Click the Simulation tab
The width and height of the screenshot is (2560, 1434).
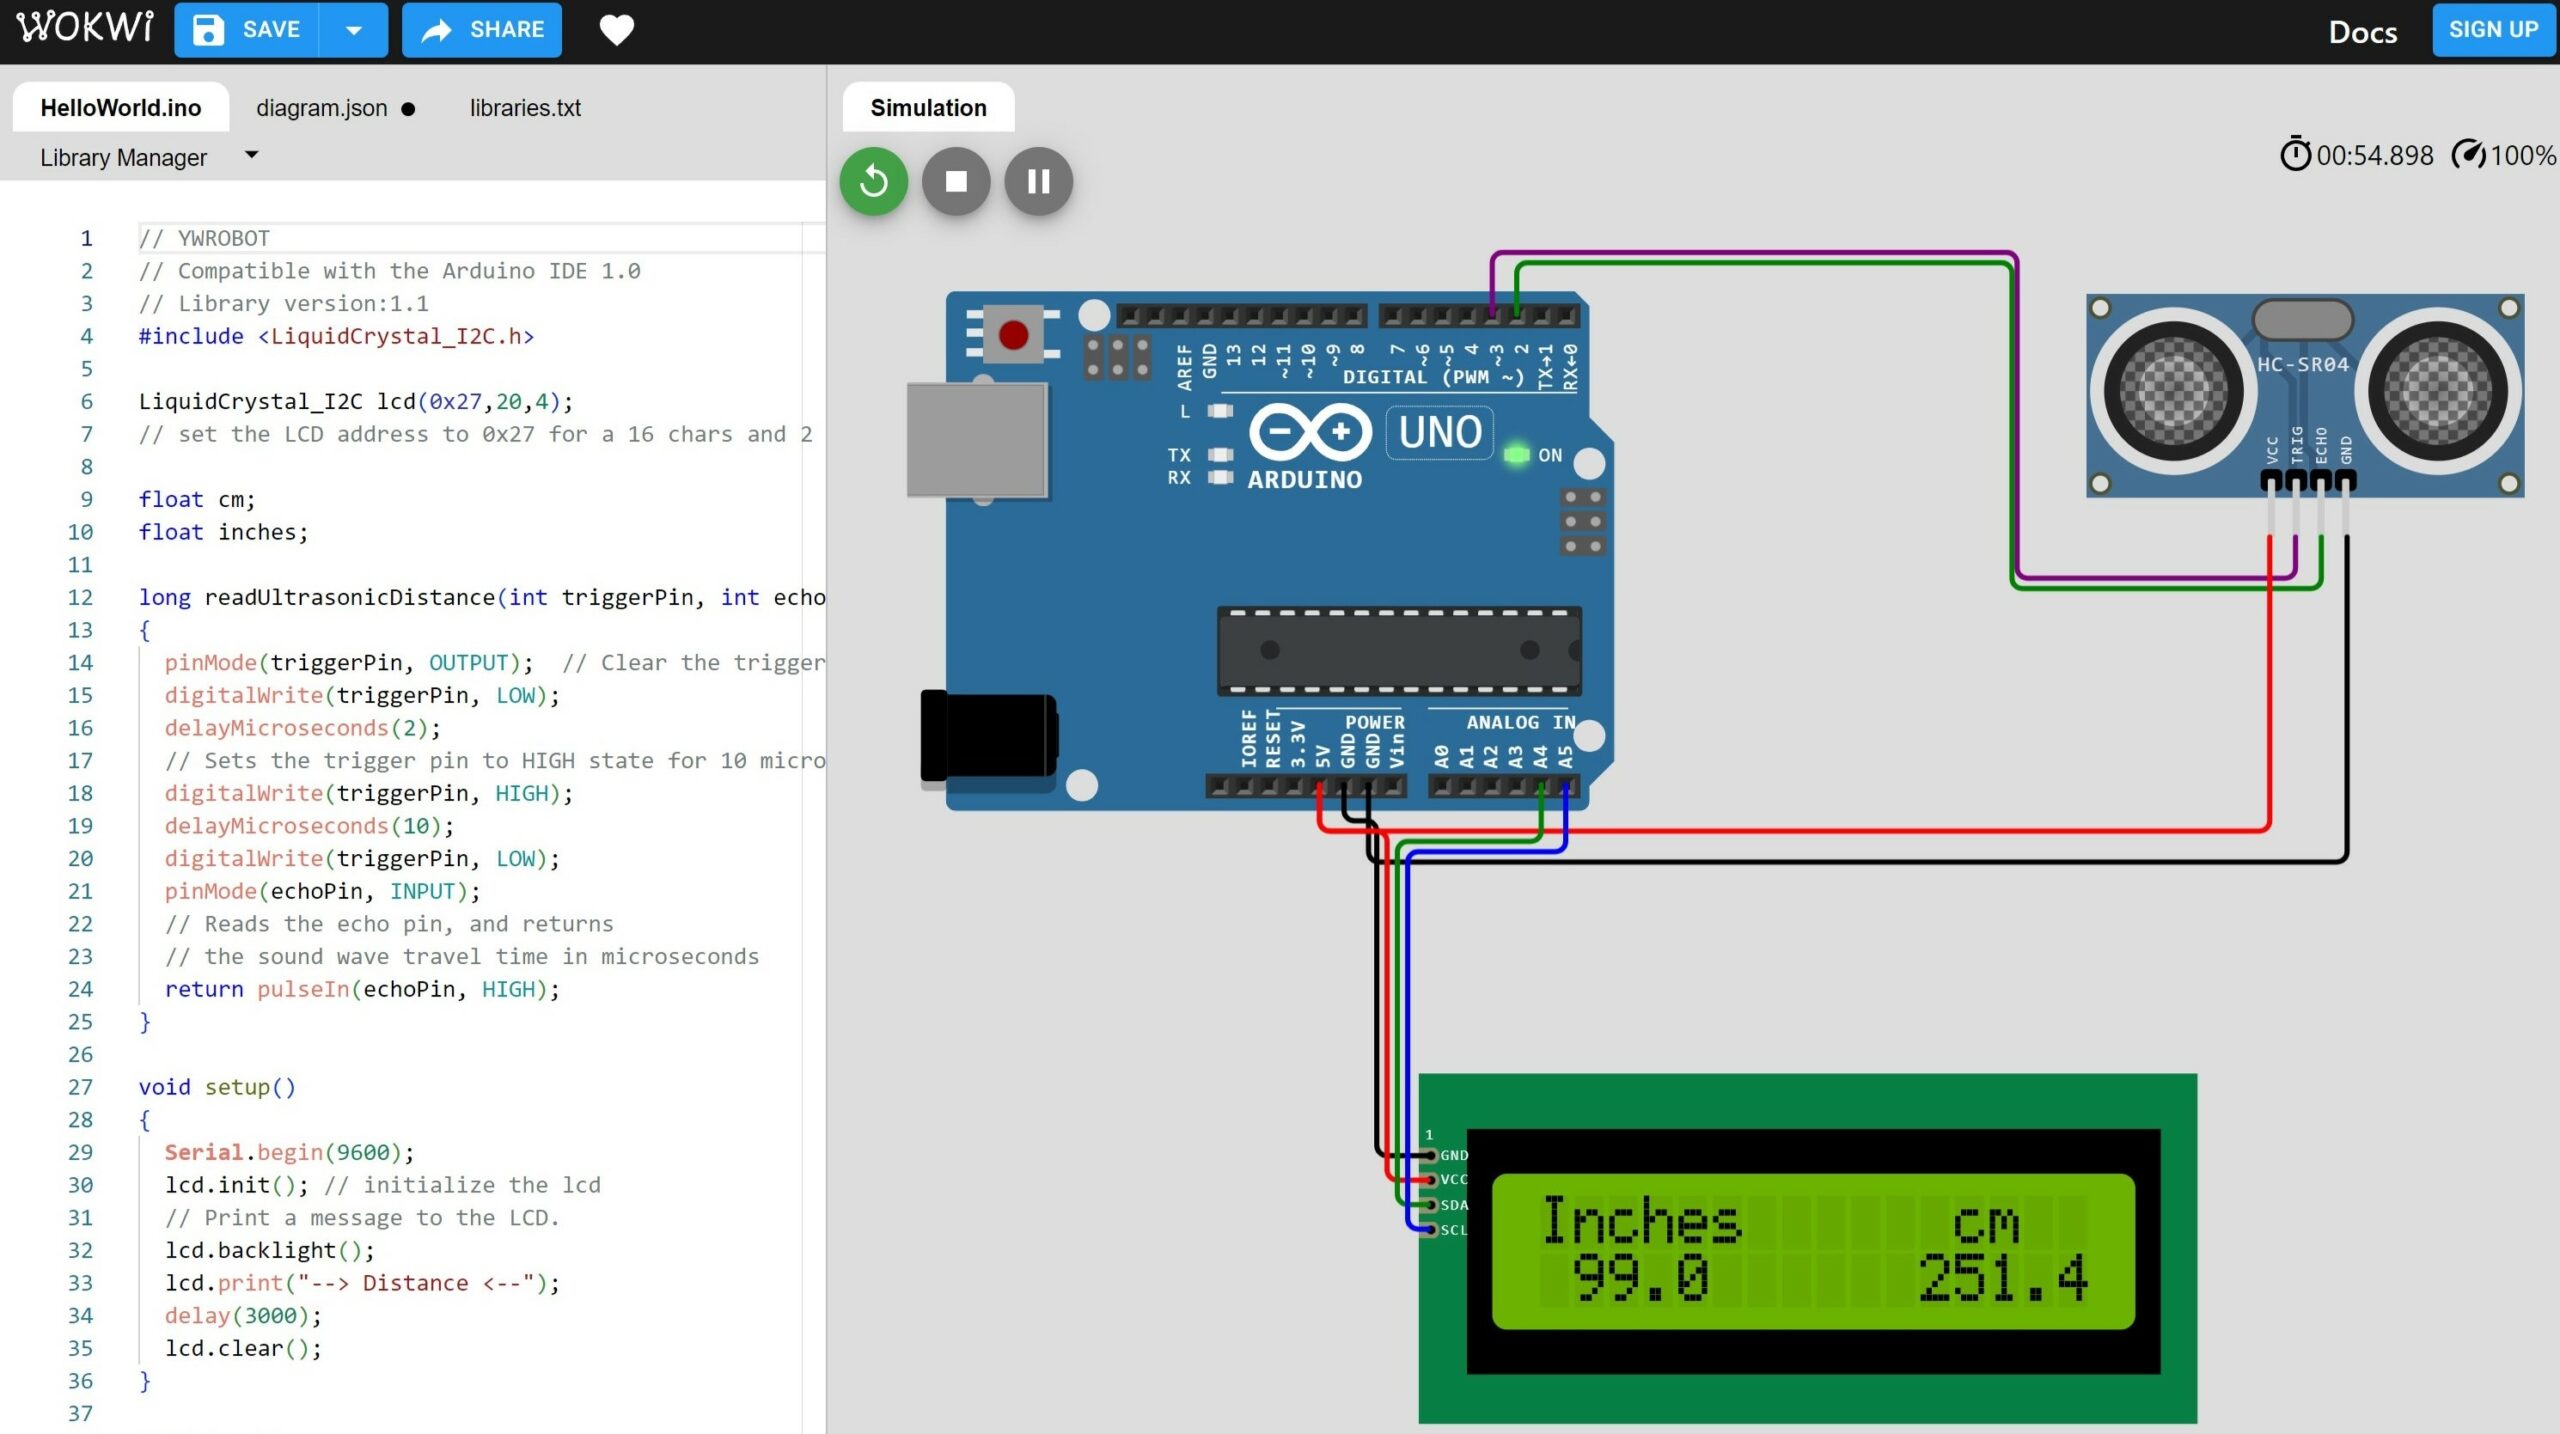coord(927,105)
